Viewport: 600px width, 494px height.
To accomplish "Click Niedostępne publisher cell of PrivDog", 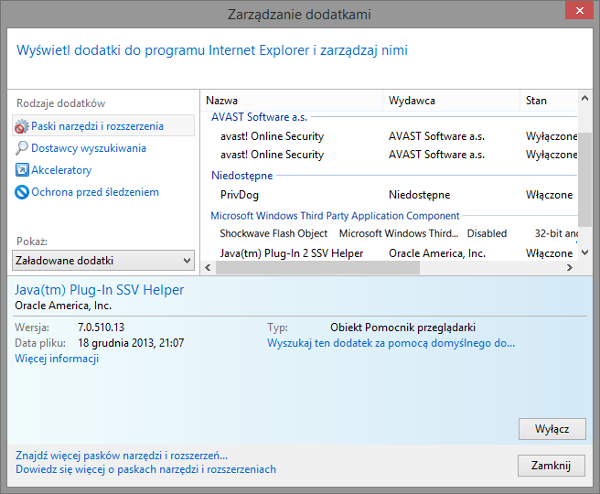I will 419,195.
